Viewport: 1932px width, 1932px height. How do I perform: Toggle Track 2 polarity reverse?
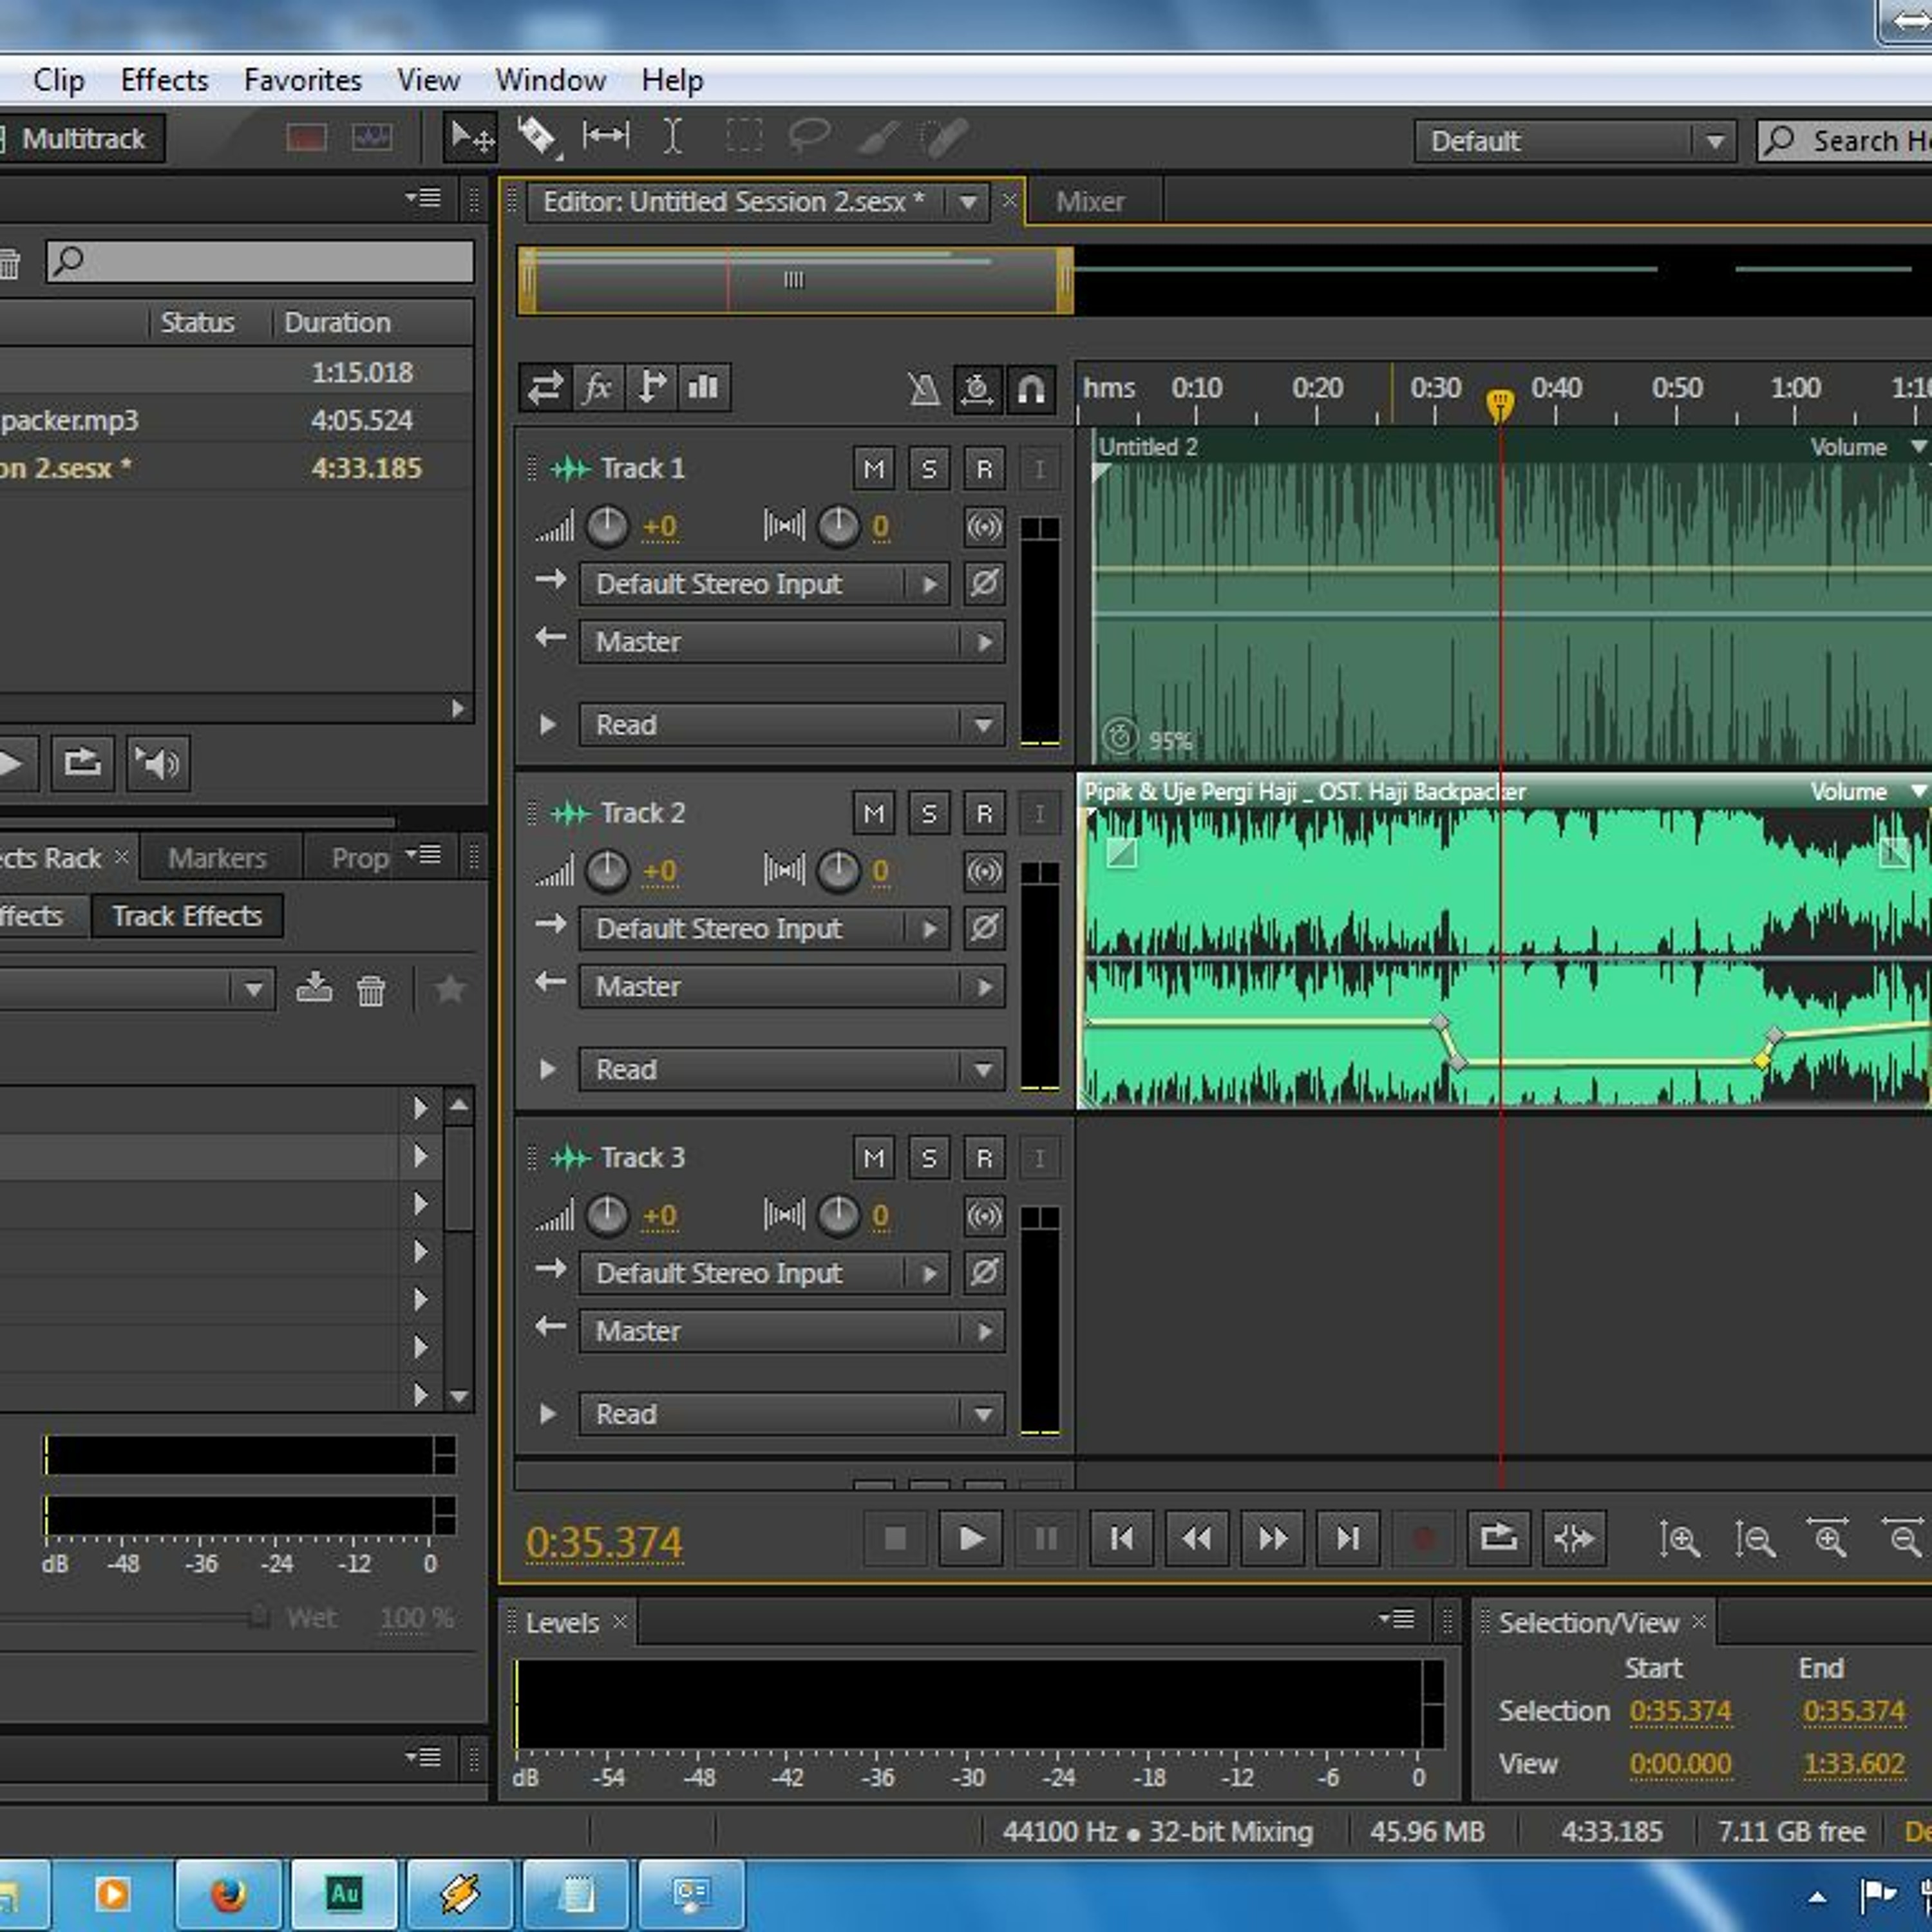click(x=984, y=928)
